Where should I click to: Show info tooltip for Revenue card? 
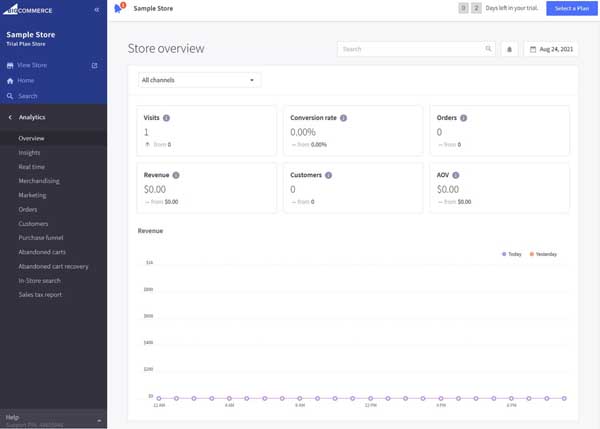(176, 175)
